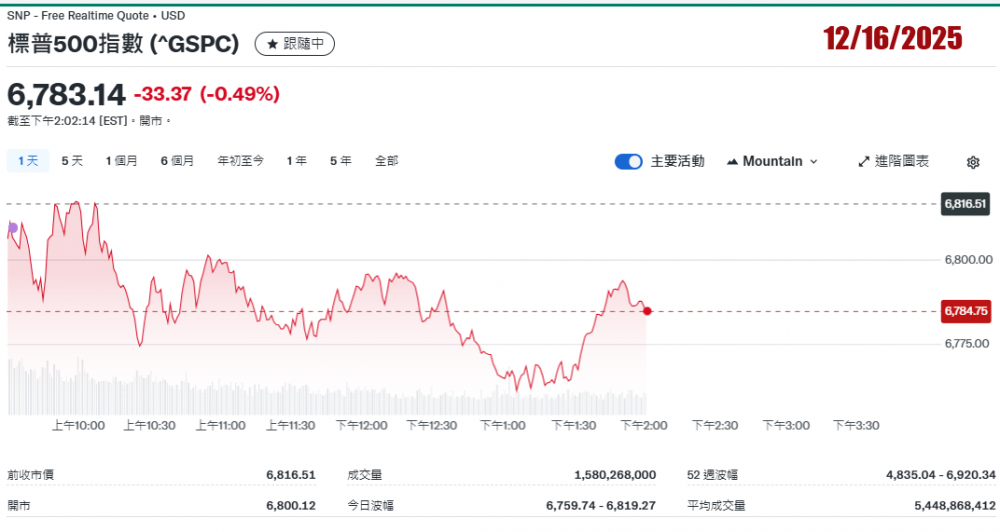
Task: Select the 1天 time range tab
Action: 28,161
